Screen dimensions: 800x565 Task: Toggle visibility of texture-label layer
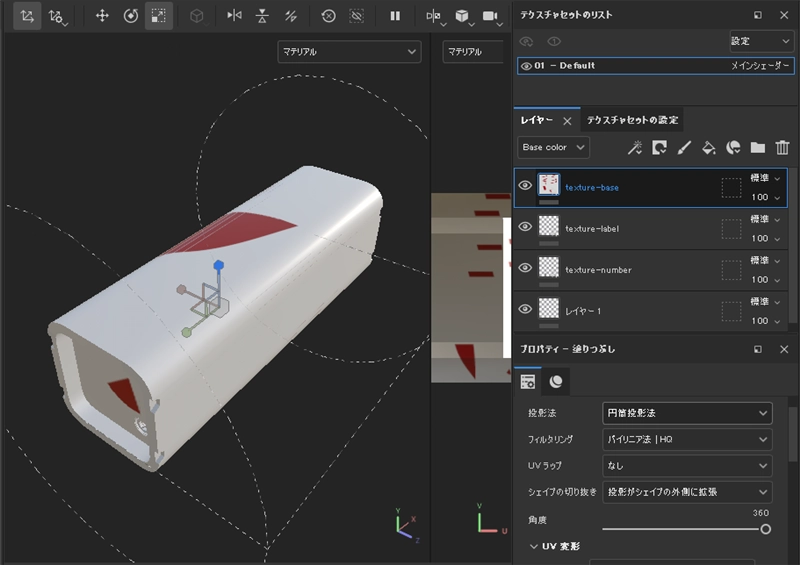[525, 227]
